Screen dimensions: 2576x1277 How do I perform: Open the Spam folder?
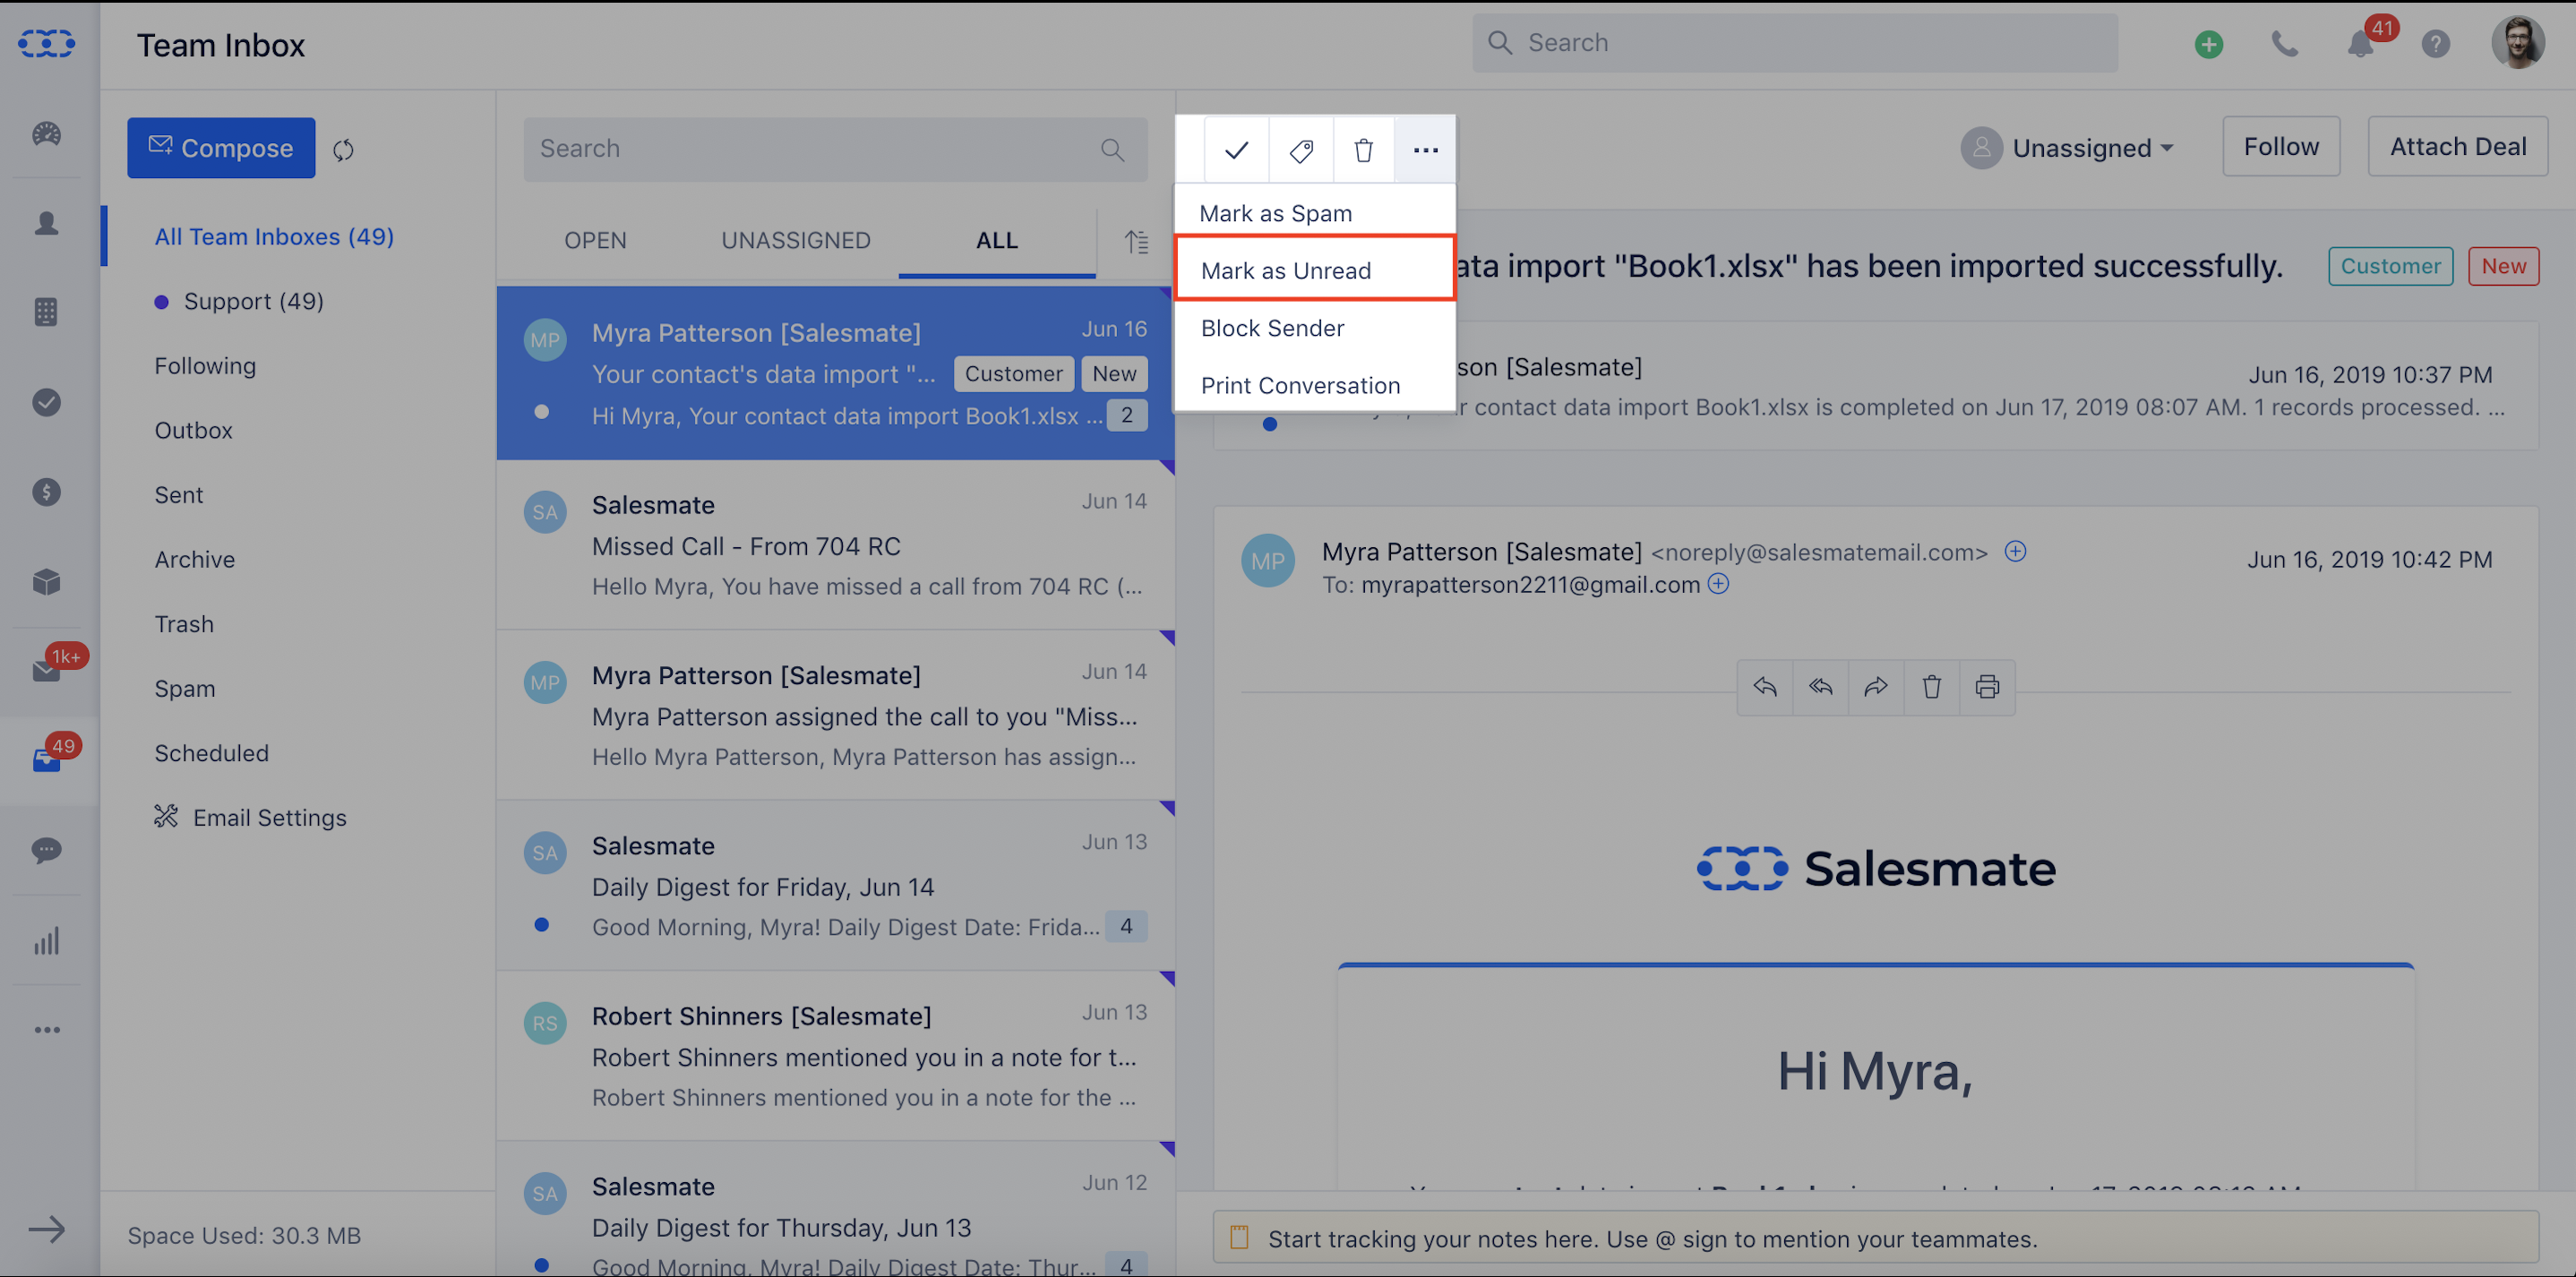pos(185,689)
